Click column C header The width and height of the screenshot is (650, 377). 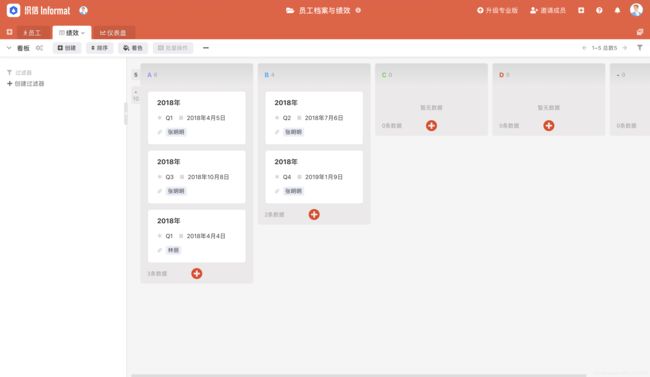[431, 75]
